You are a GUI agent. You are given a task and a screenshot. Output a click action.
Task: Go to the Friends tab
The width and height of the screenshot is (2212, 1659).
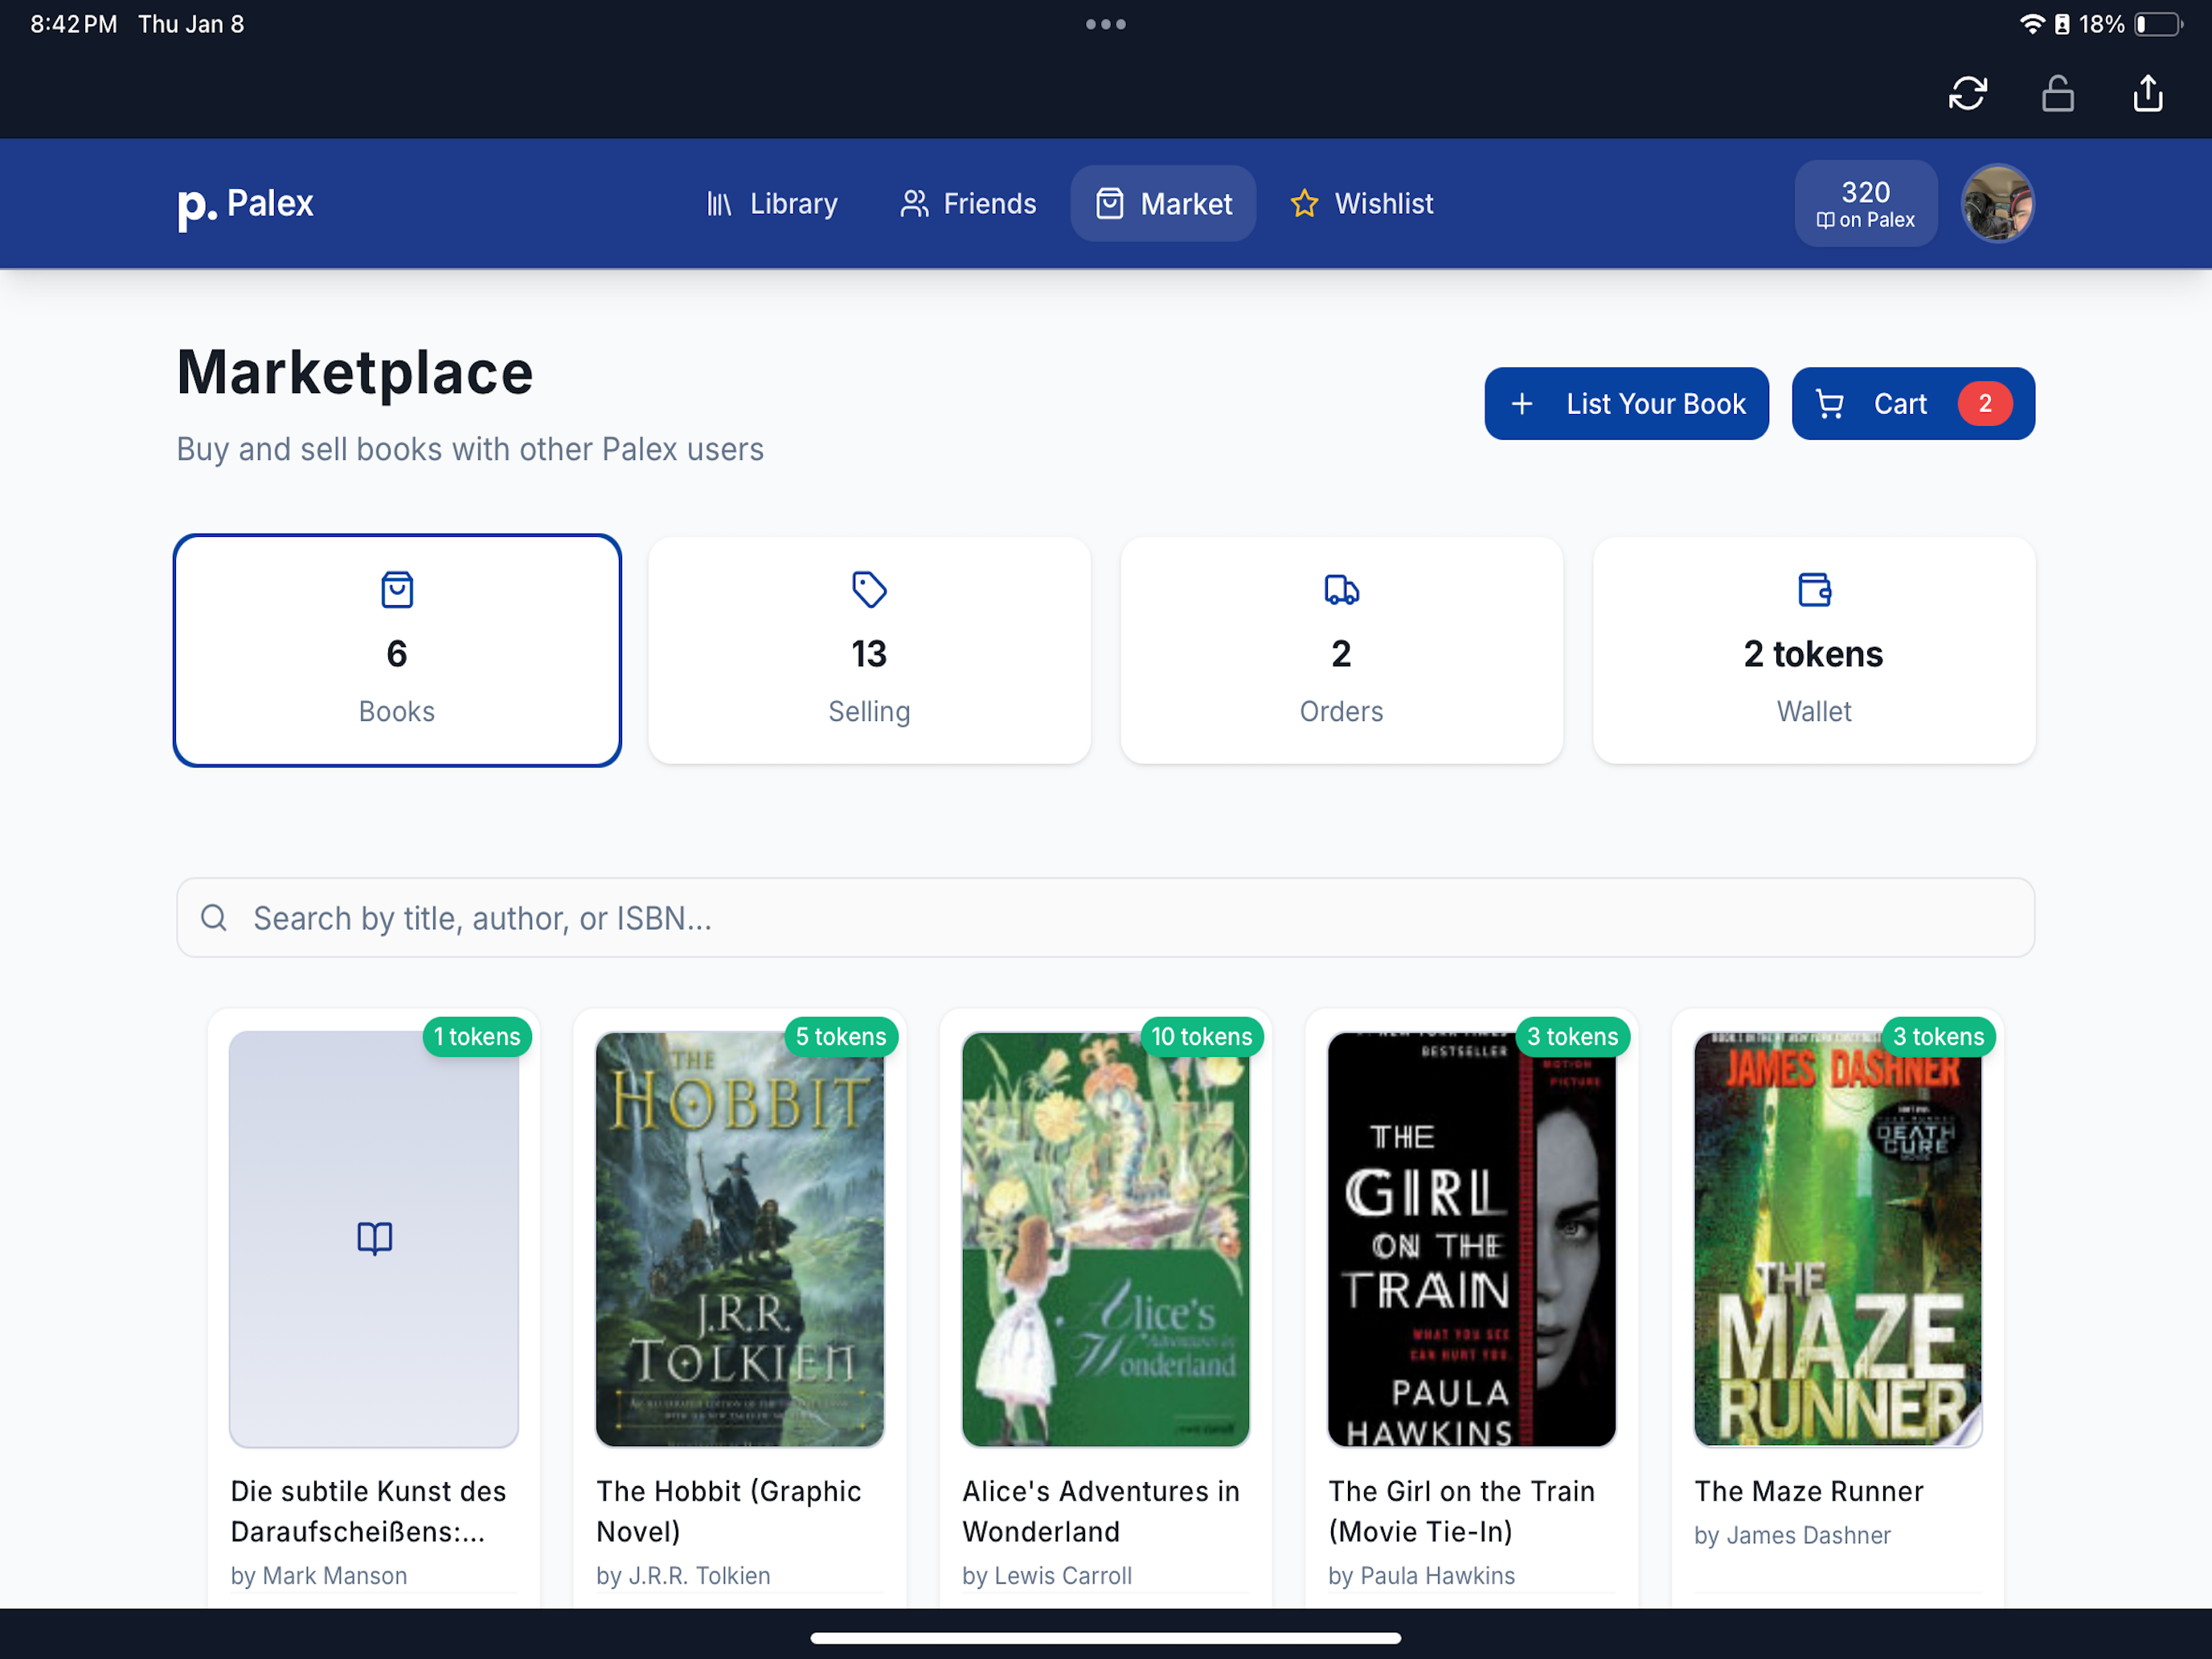pos(967,204)
